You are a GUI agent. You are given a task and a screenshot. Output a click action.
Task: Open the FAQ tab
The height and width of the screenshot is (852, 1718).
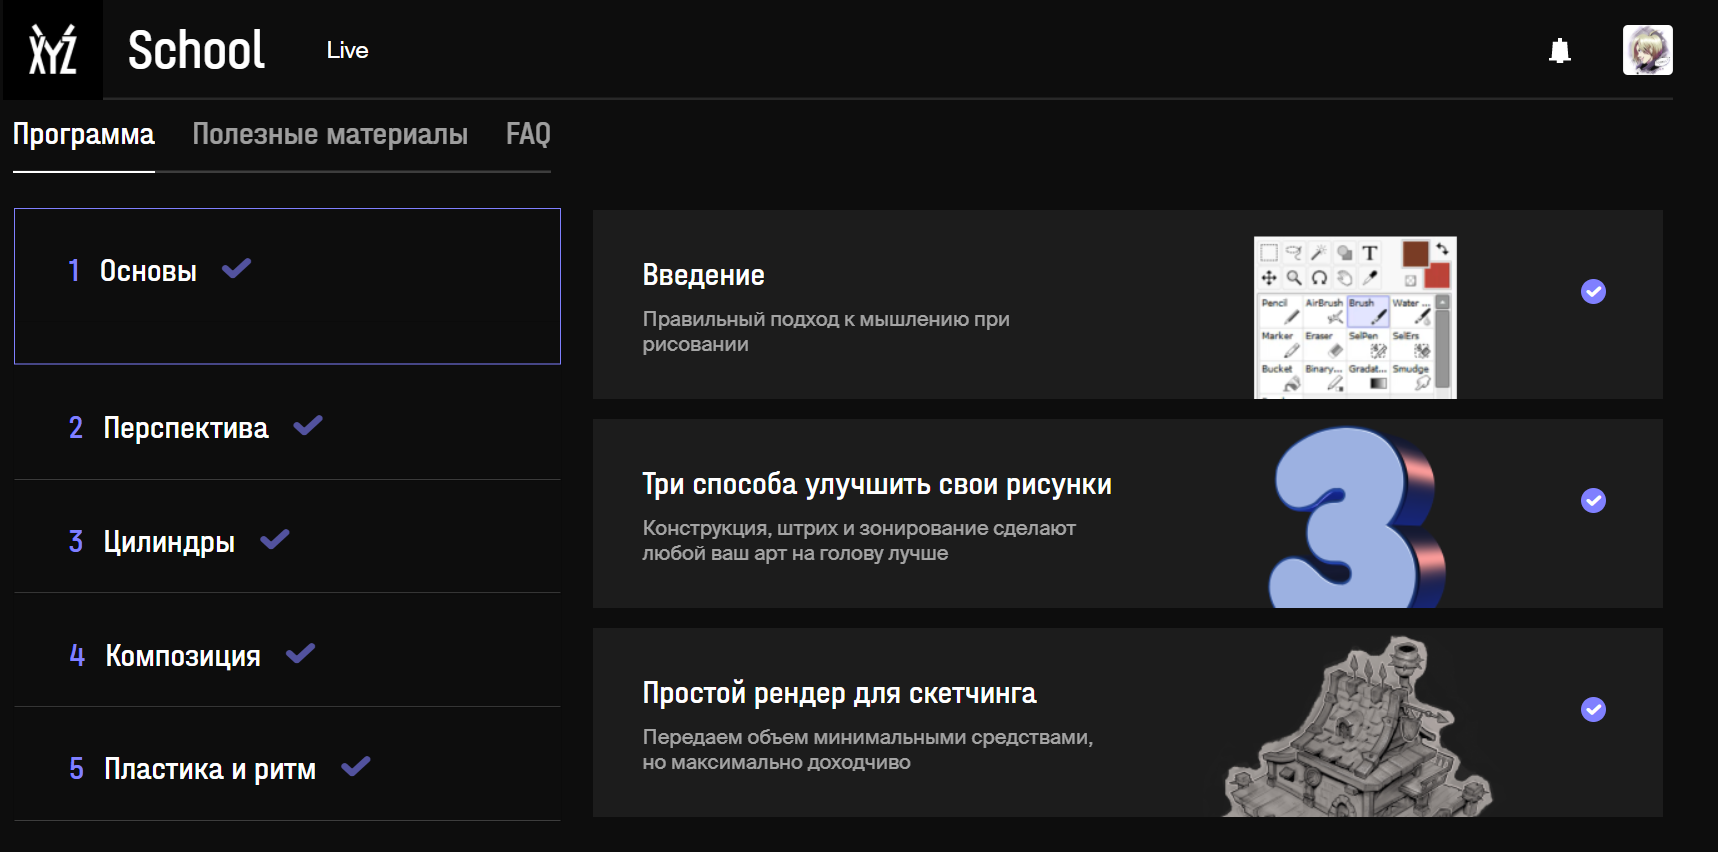point(528,134)
